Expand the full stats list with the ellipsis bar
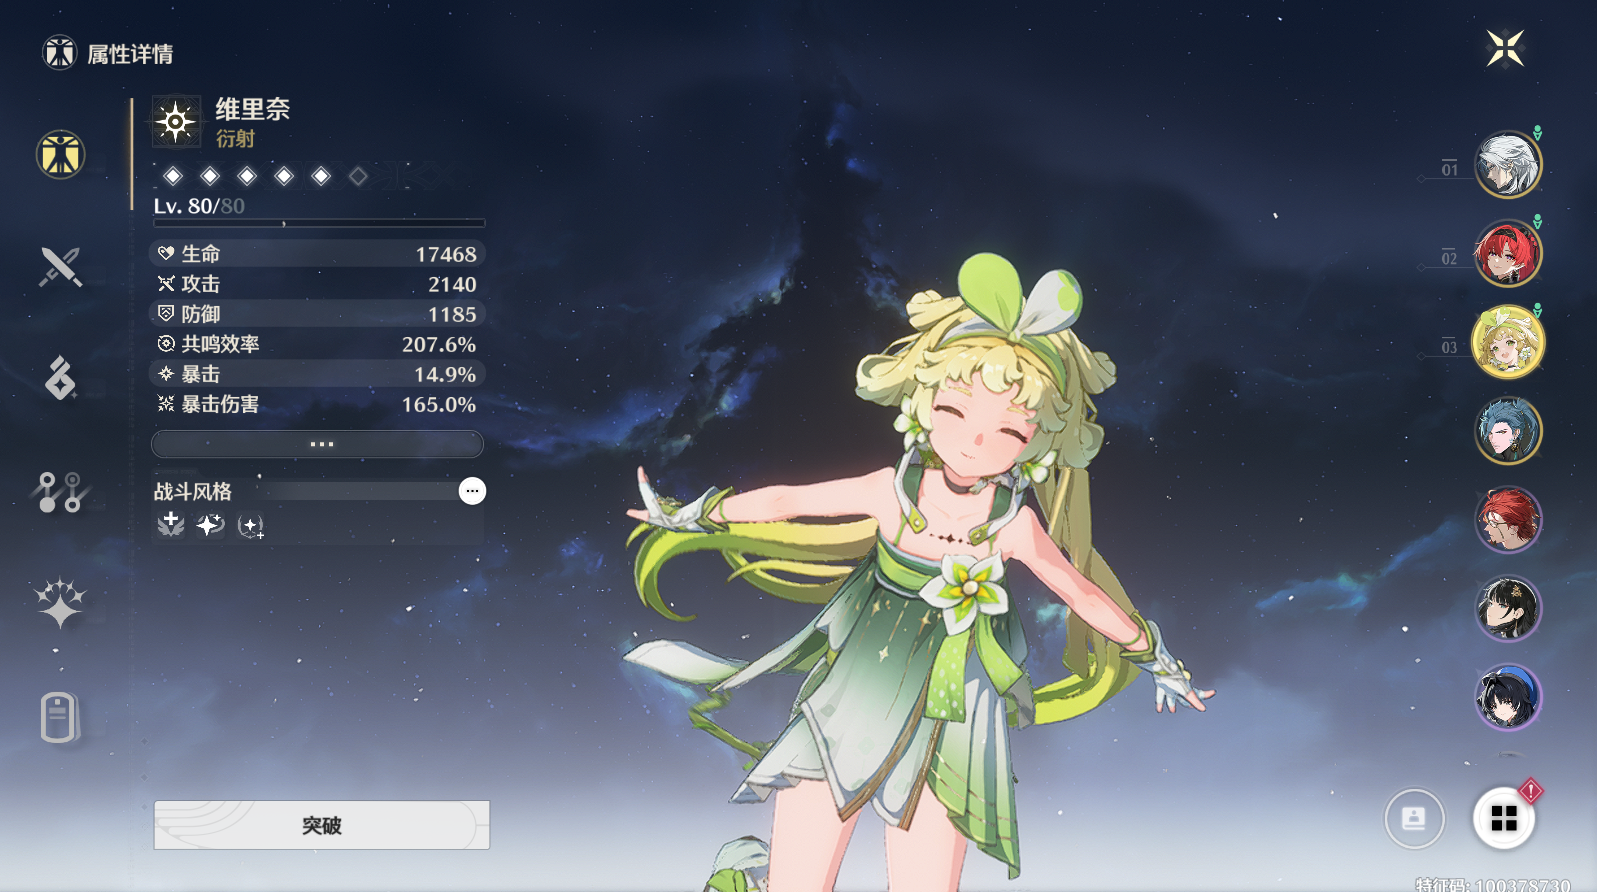 pos(317,444)
